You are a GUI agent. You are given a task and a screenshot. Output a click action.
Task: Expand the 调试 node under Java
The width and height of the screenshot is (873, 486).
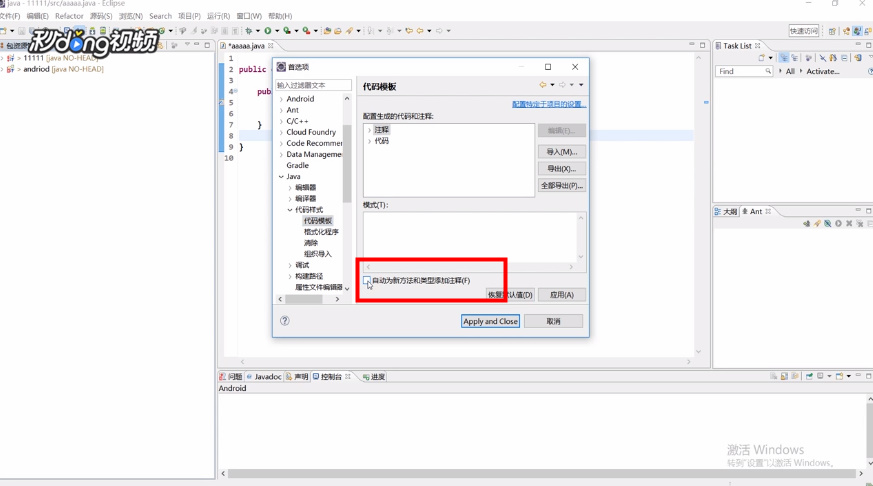(x=290, y=265)
